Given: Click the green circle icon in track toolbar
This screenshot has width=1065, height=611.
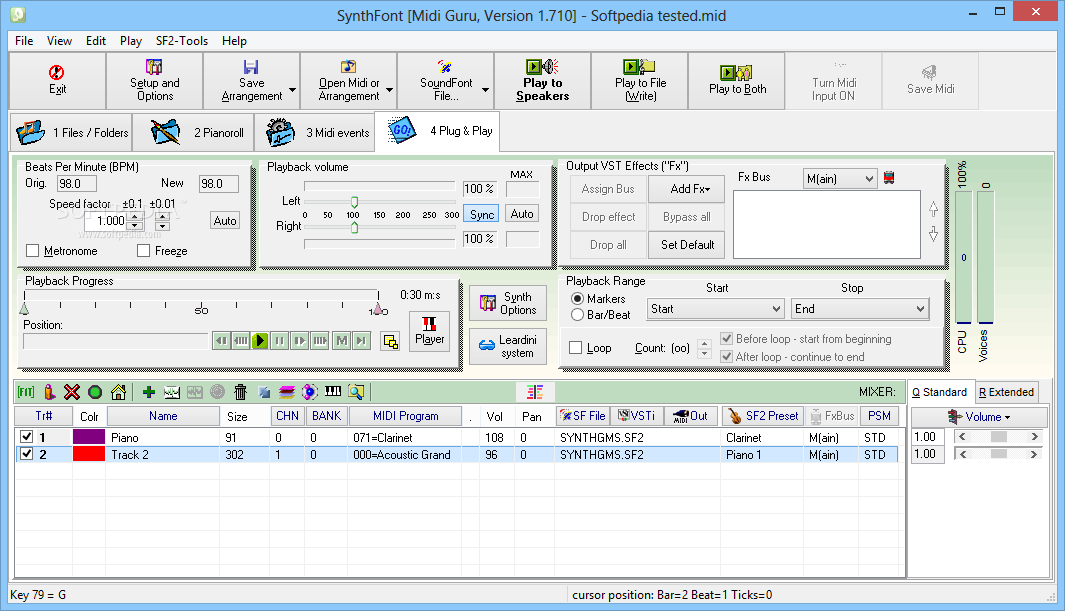Looking at the screenshot, I should 95,392.
